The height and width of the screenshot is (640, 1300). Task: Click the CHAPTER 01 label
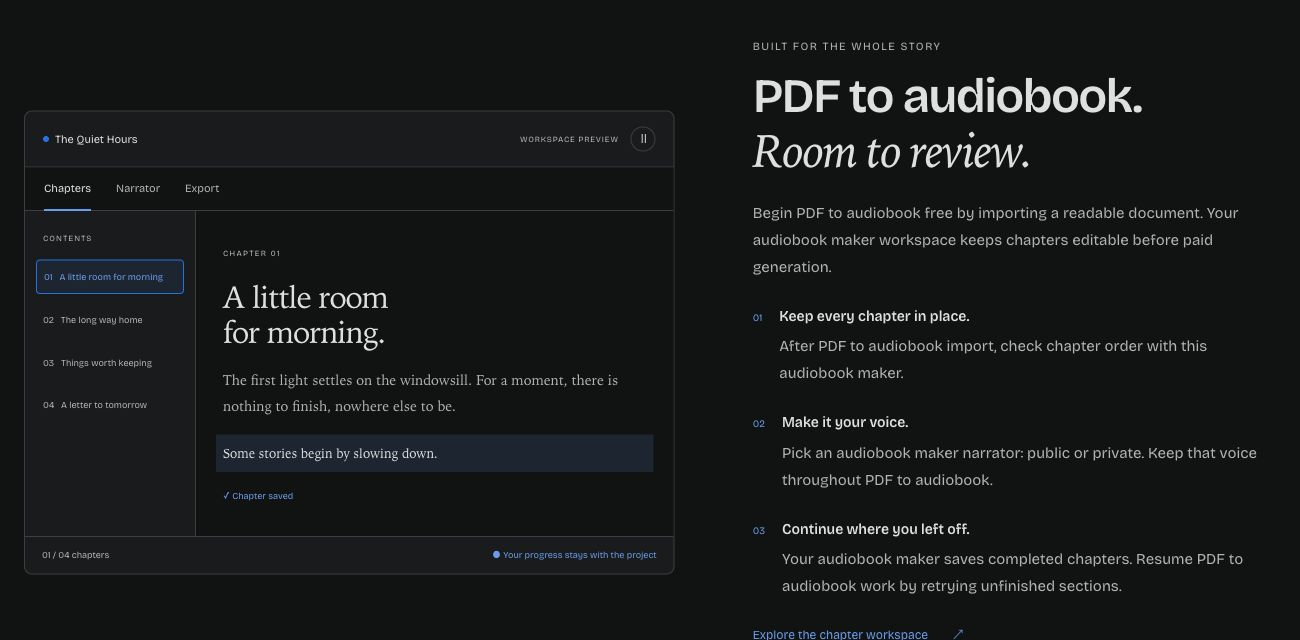click(252, 254)
